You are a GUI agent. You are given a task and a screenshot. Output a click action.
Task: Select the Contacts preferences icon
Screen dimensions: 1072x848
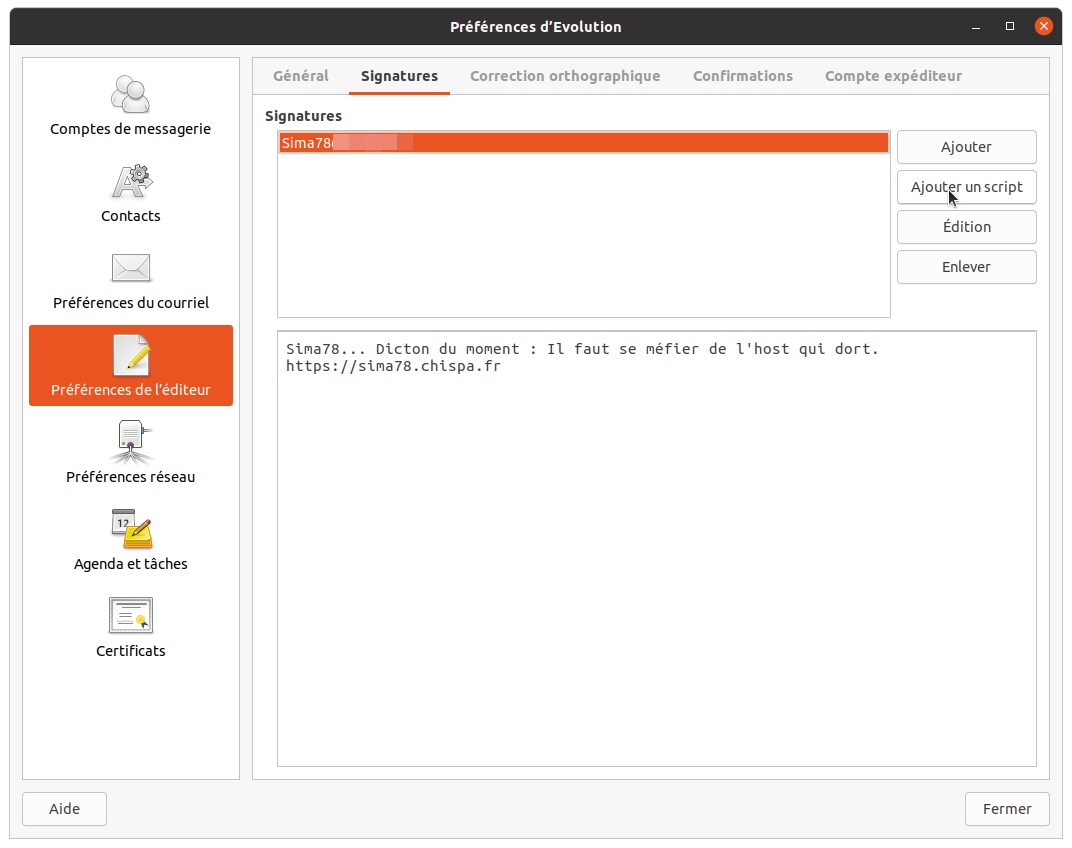coord(130,182)
